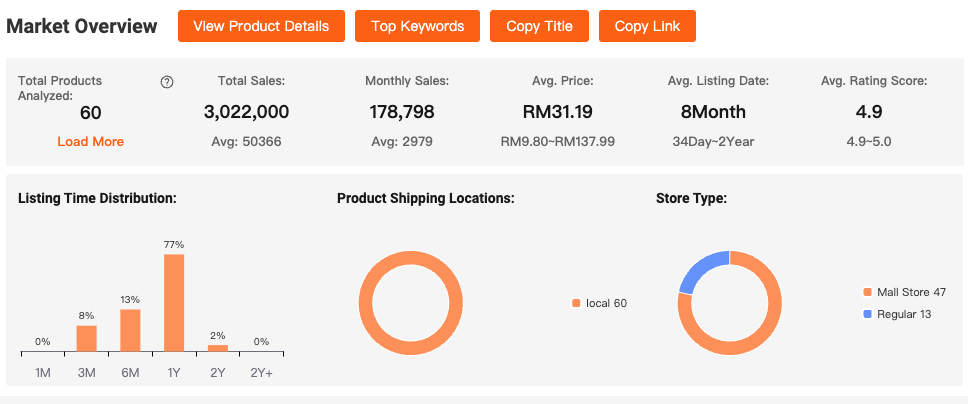Click the Load More link
This screenshot has height=404, width=968.
click(x=91, y=141)
